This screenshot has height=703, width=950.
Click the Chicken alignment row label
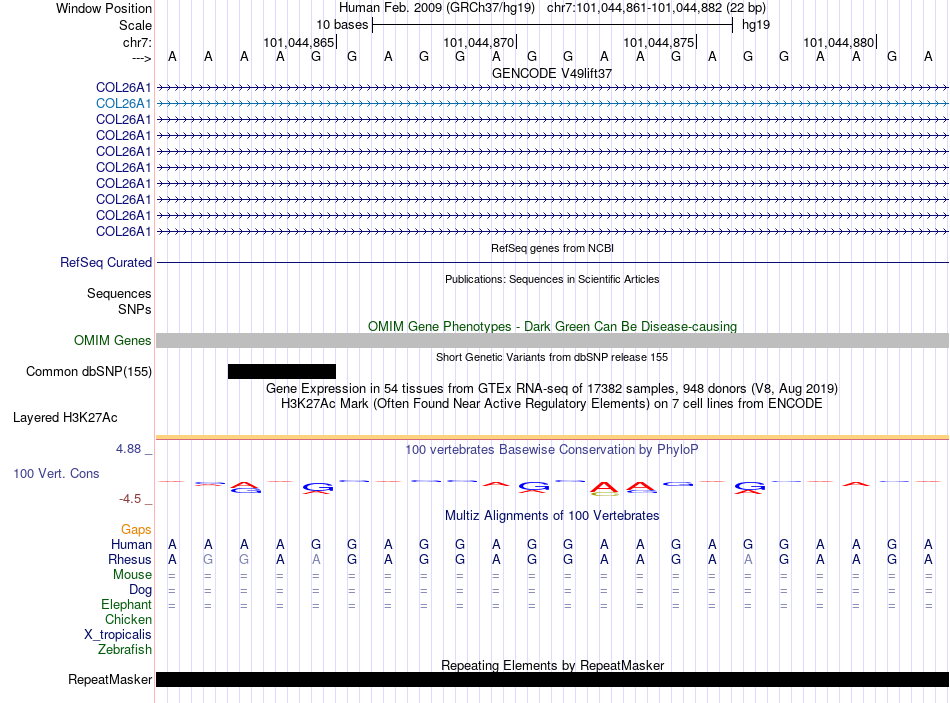128,619
